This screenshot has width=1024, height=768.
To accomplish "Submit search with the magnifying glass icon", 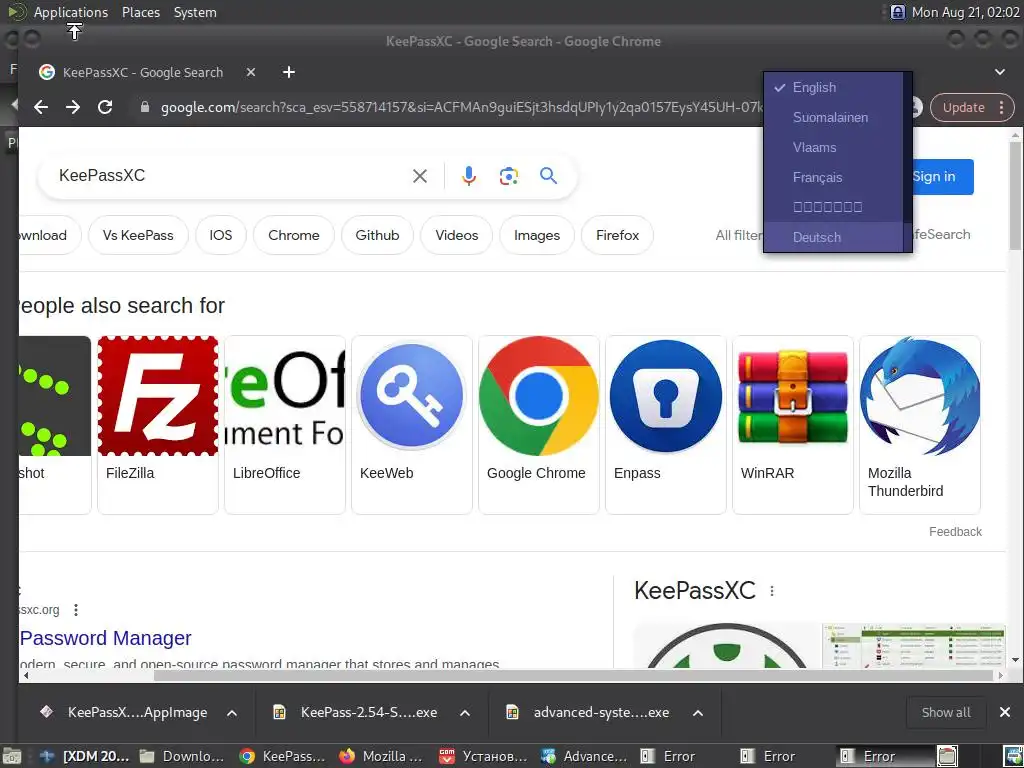I will pos(549,175).
